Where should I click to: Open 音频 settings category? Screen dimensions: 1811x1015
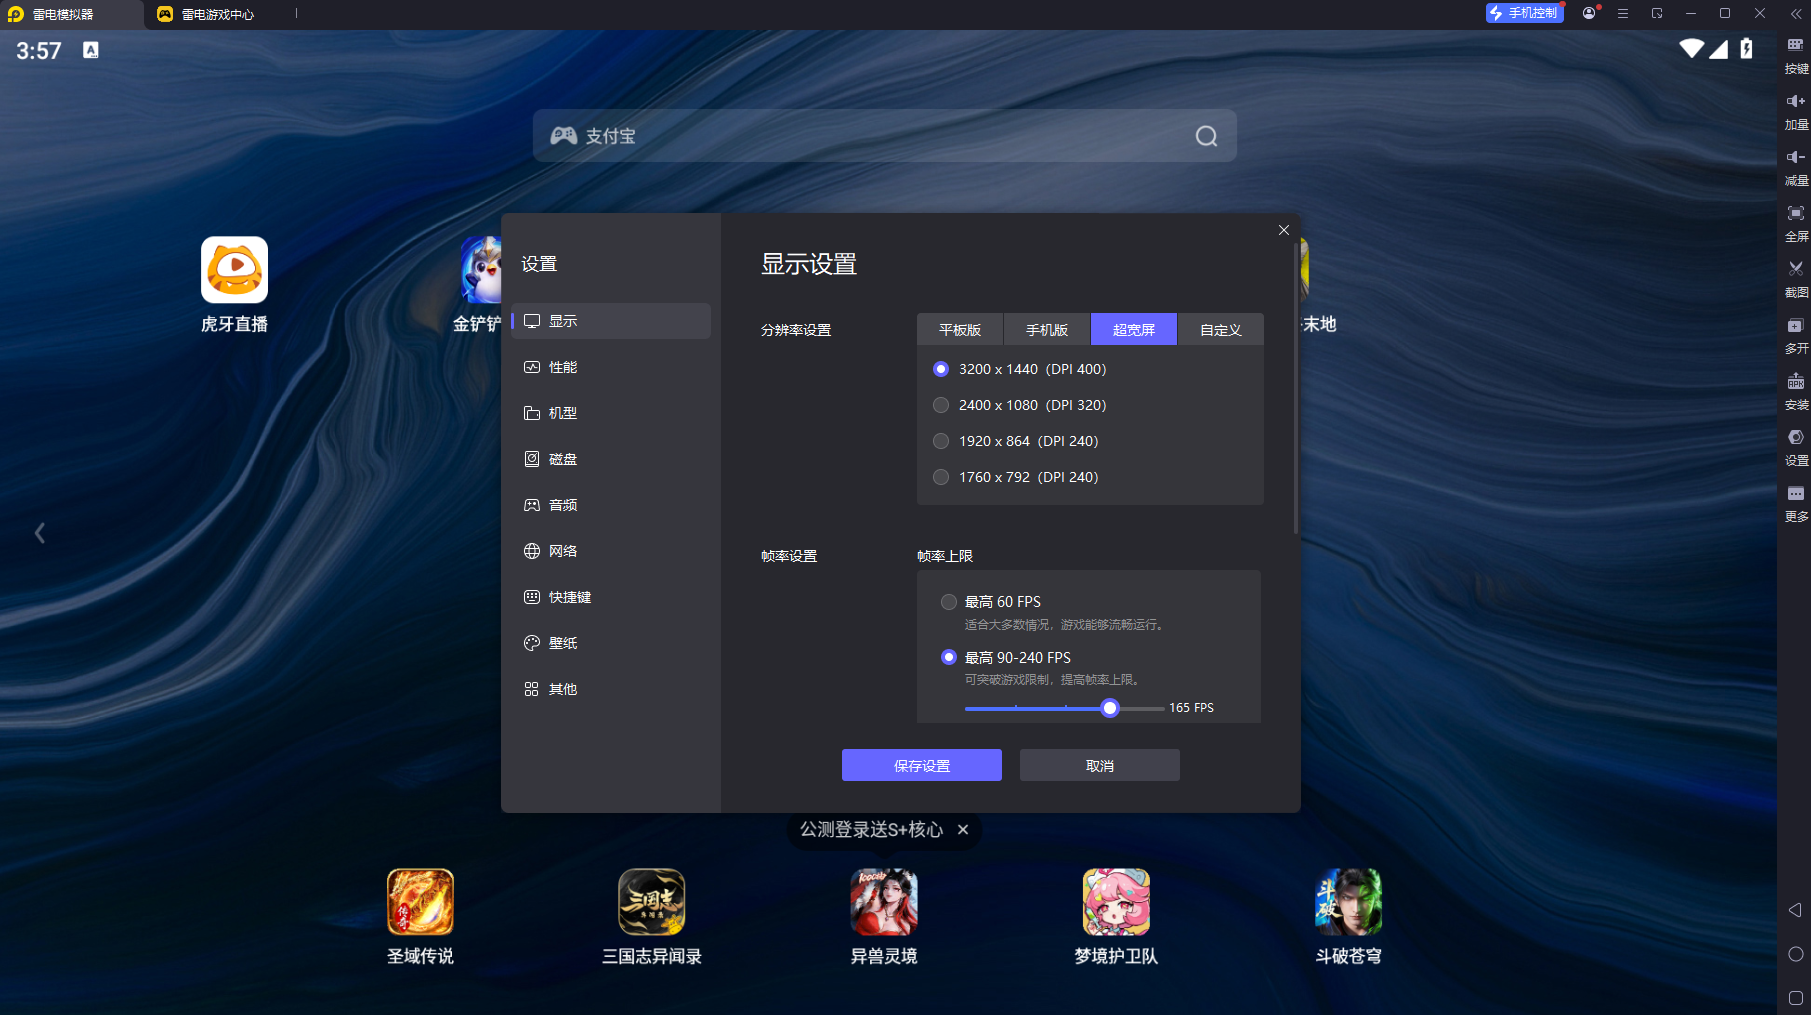click(x=611, y=505)
